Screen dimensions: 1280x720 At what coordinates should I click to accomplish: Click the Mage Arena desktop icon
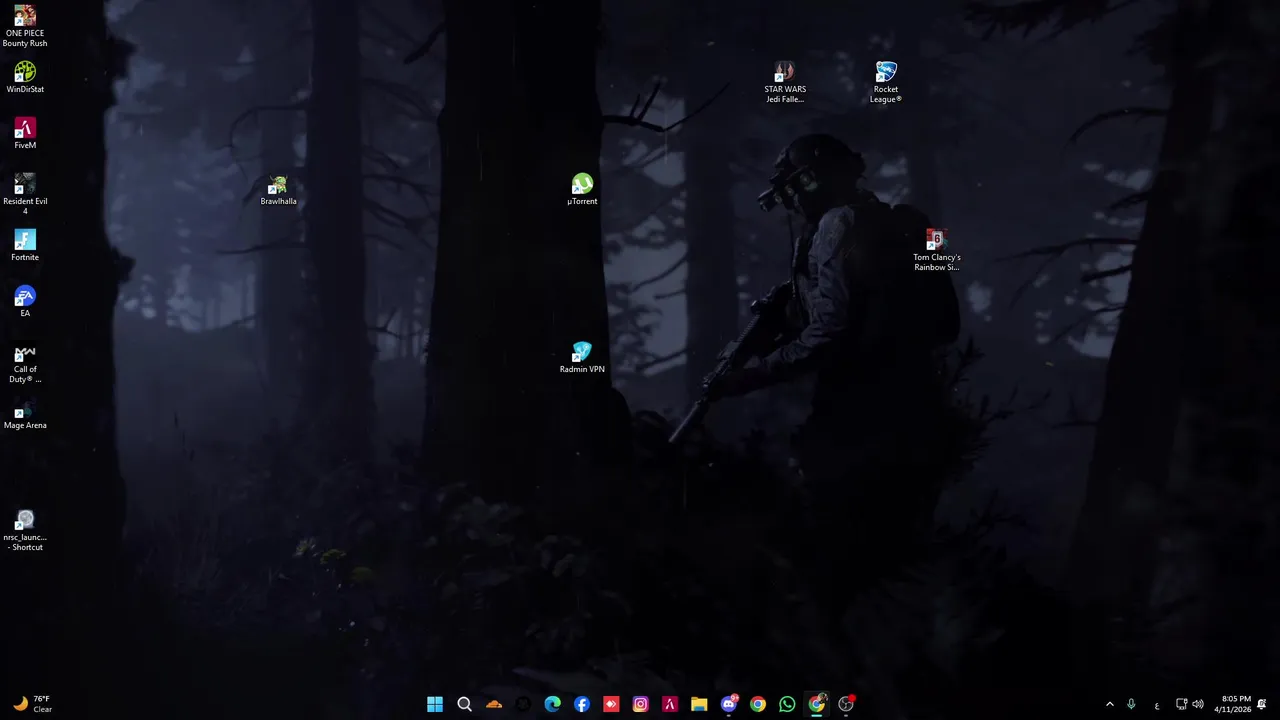pyautogui.click(x=25, y=414)
